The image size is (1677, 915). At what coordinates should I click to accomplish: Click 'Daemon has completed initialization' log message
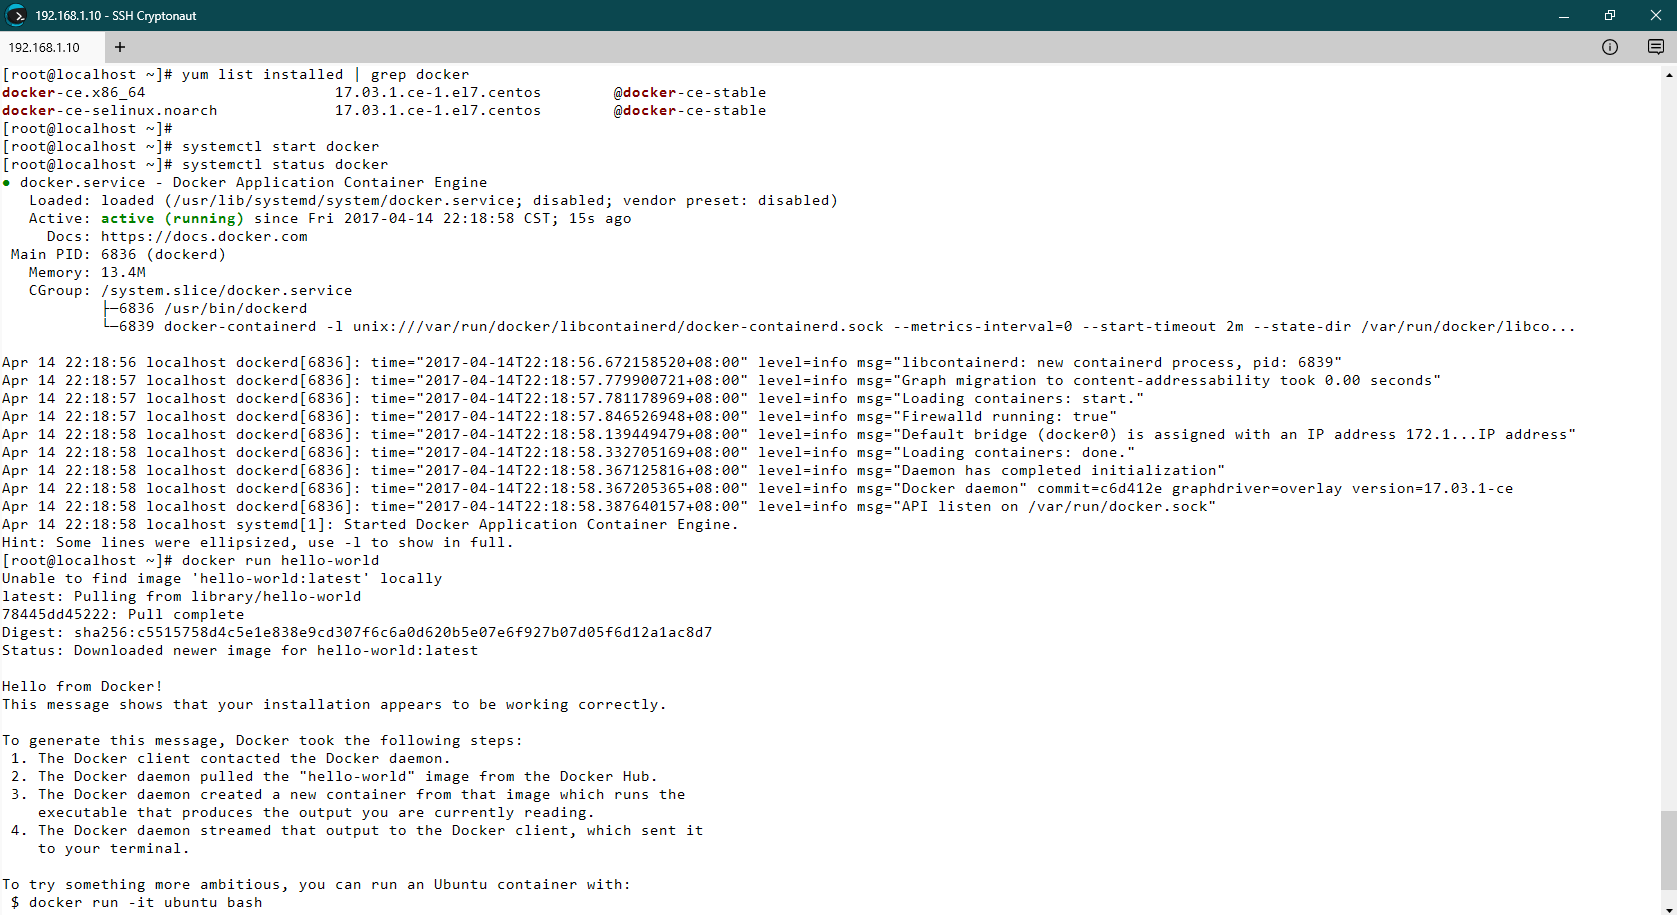pos(1059,471)
